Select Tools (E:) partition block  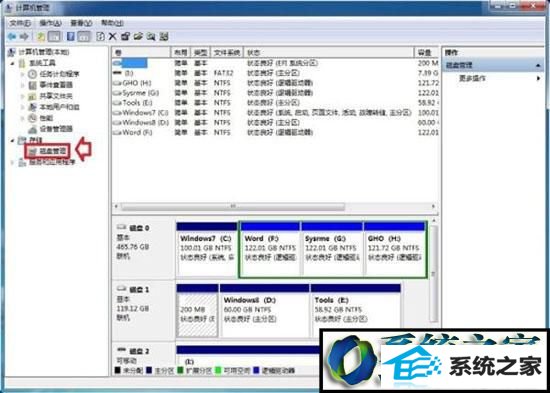pos(356,311)
